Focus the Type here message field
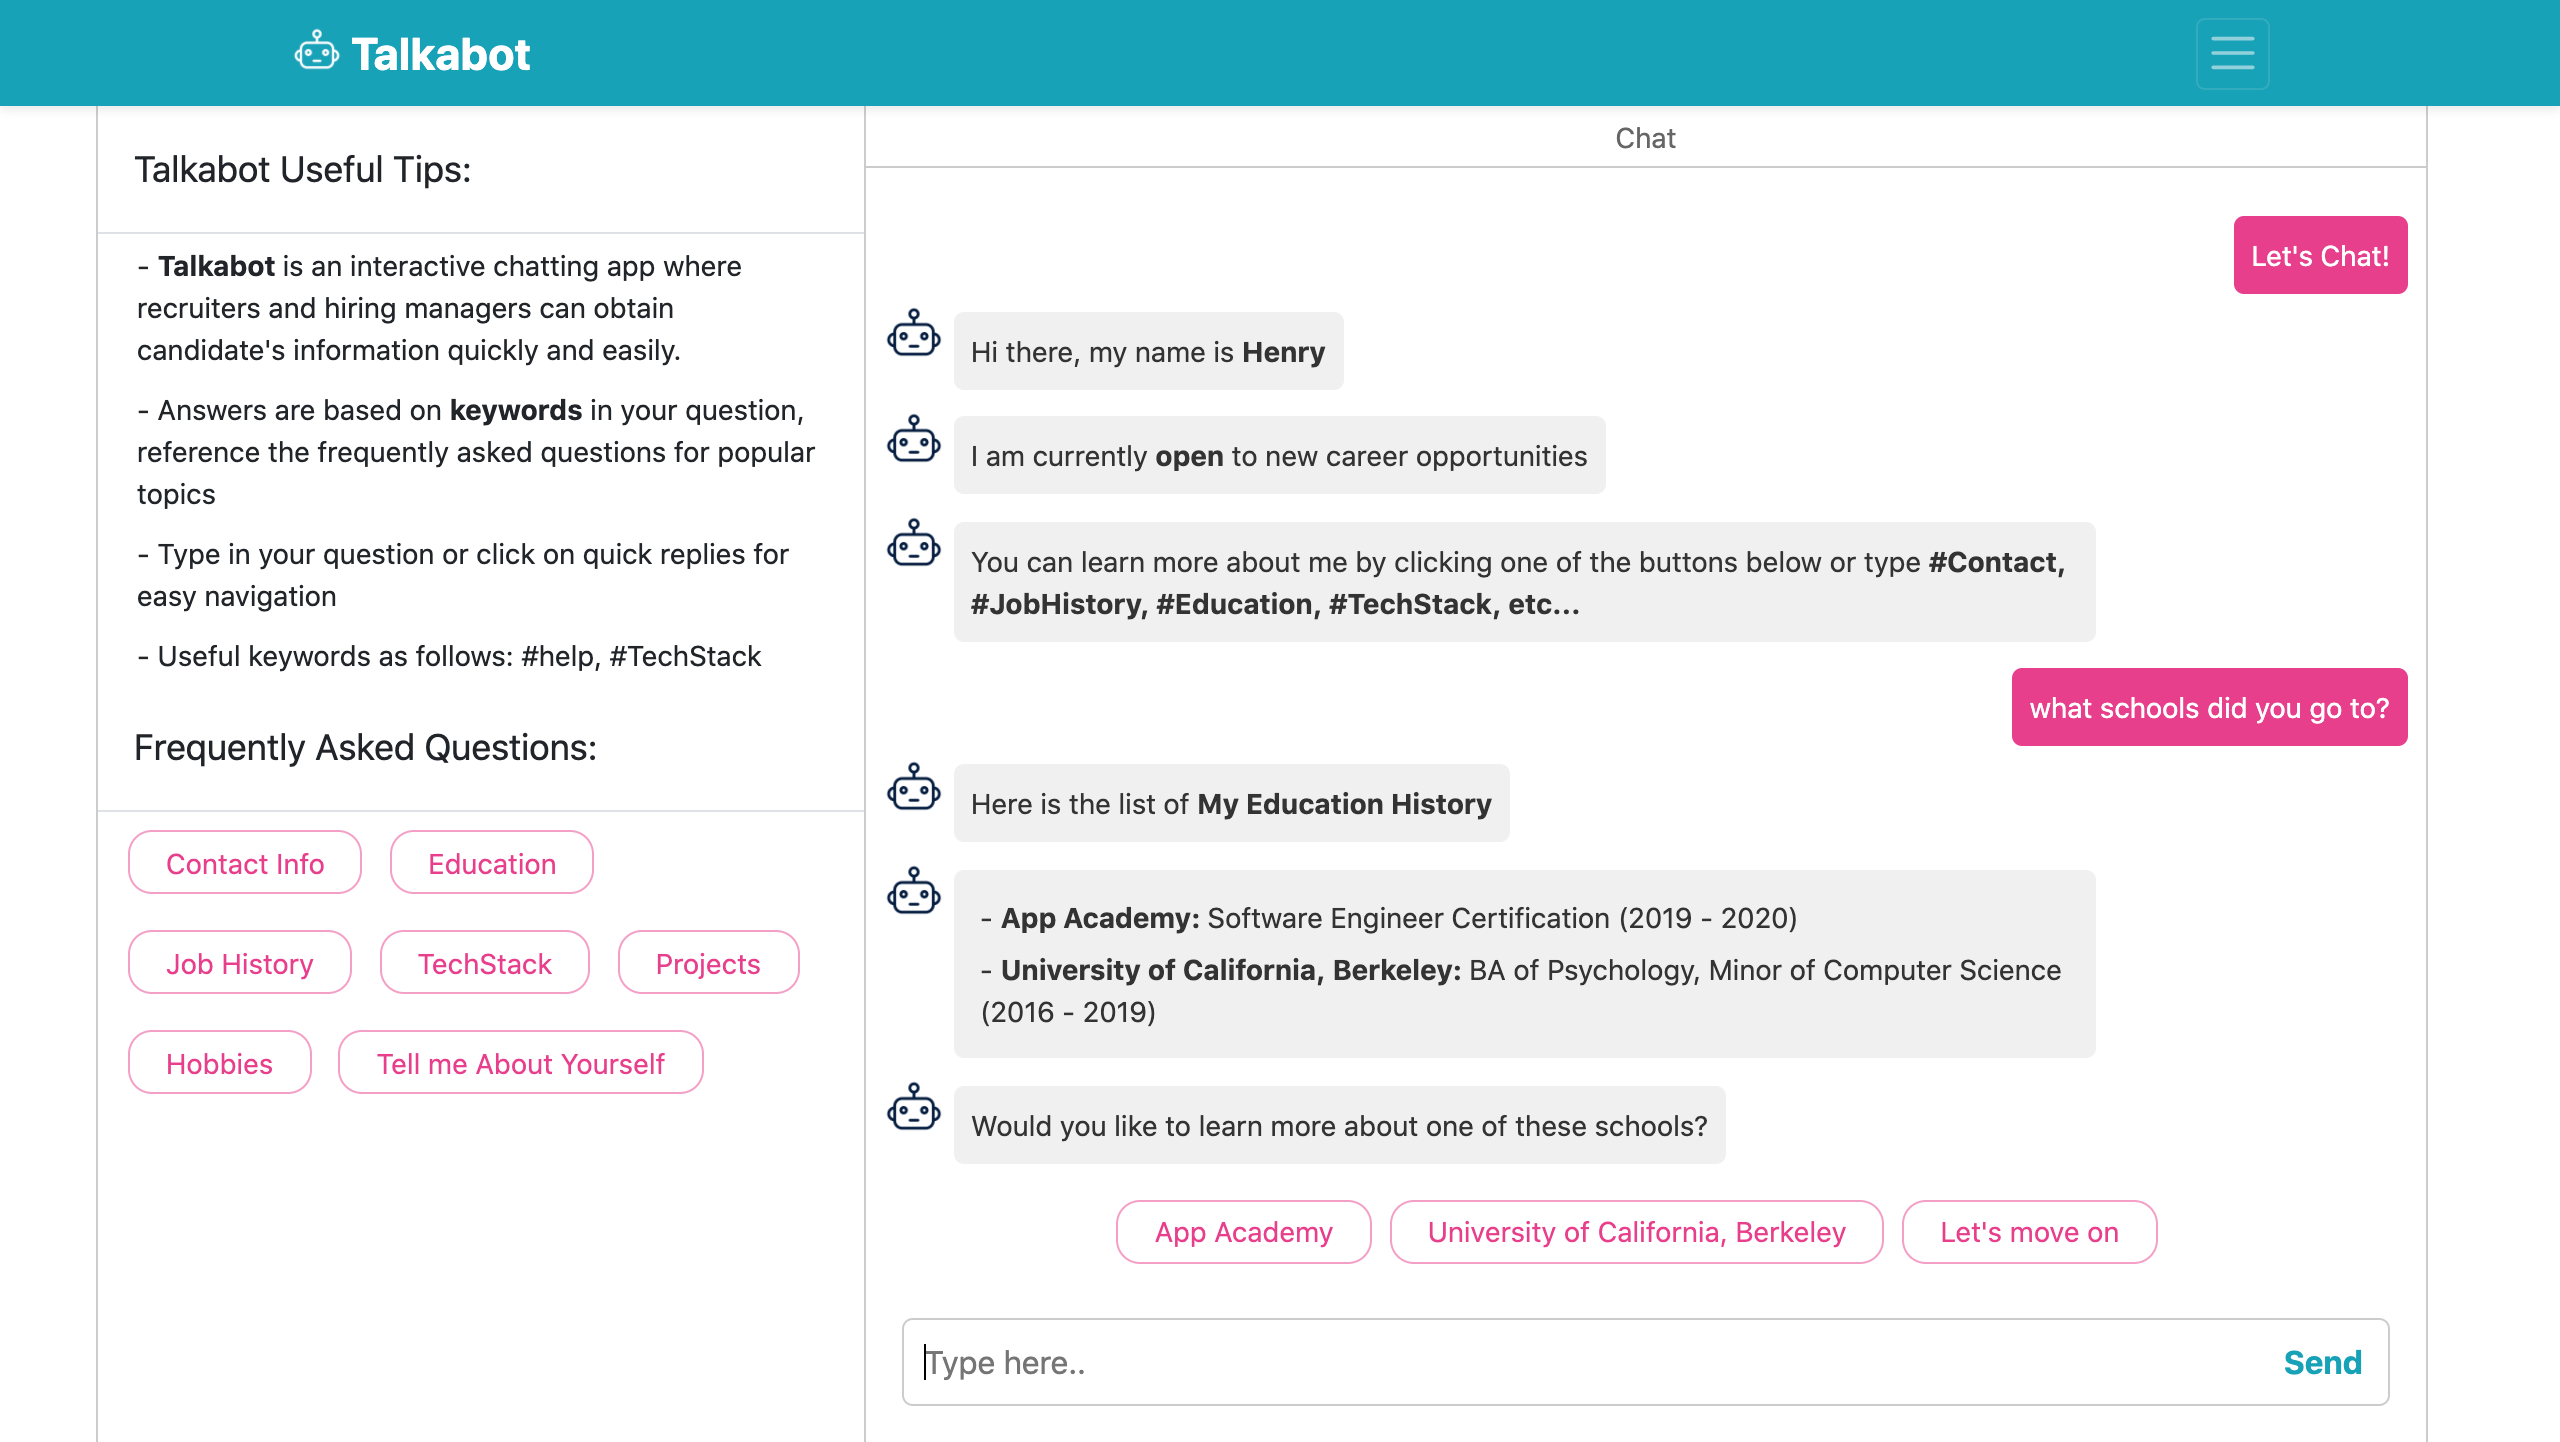The image size is (2560, 1442). [1580, 1362]
